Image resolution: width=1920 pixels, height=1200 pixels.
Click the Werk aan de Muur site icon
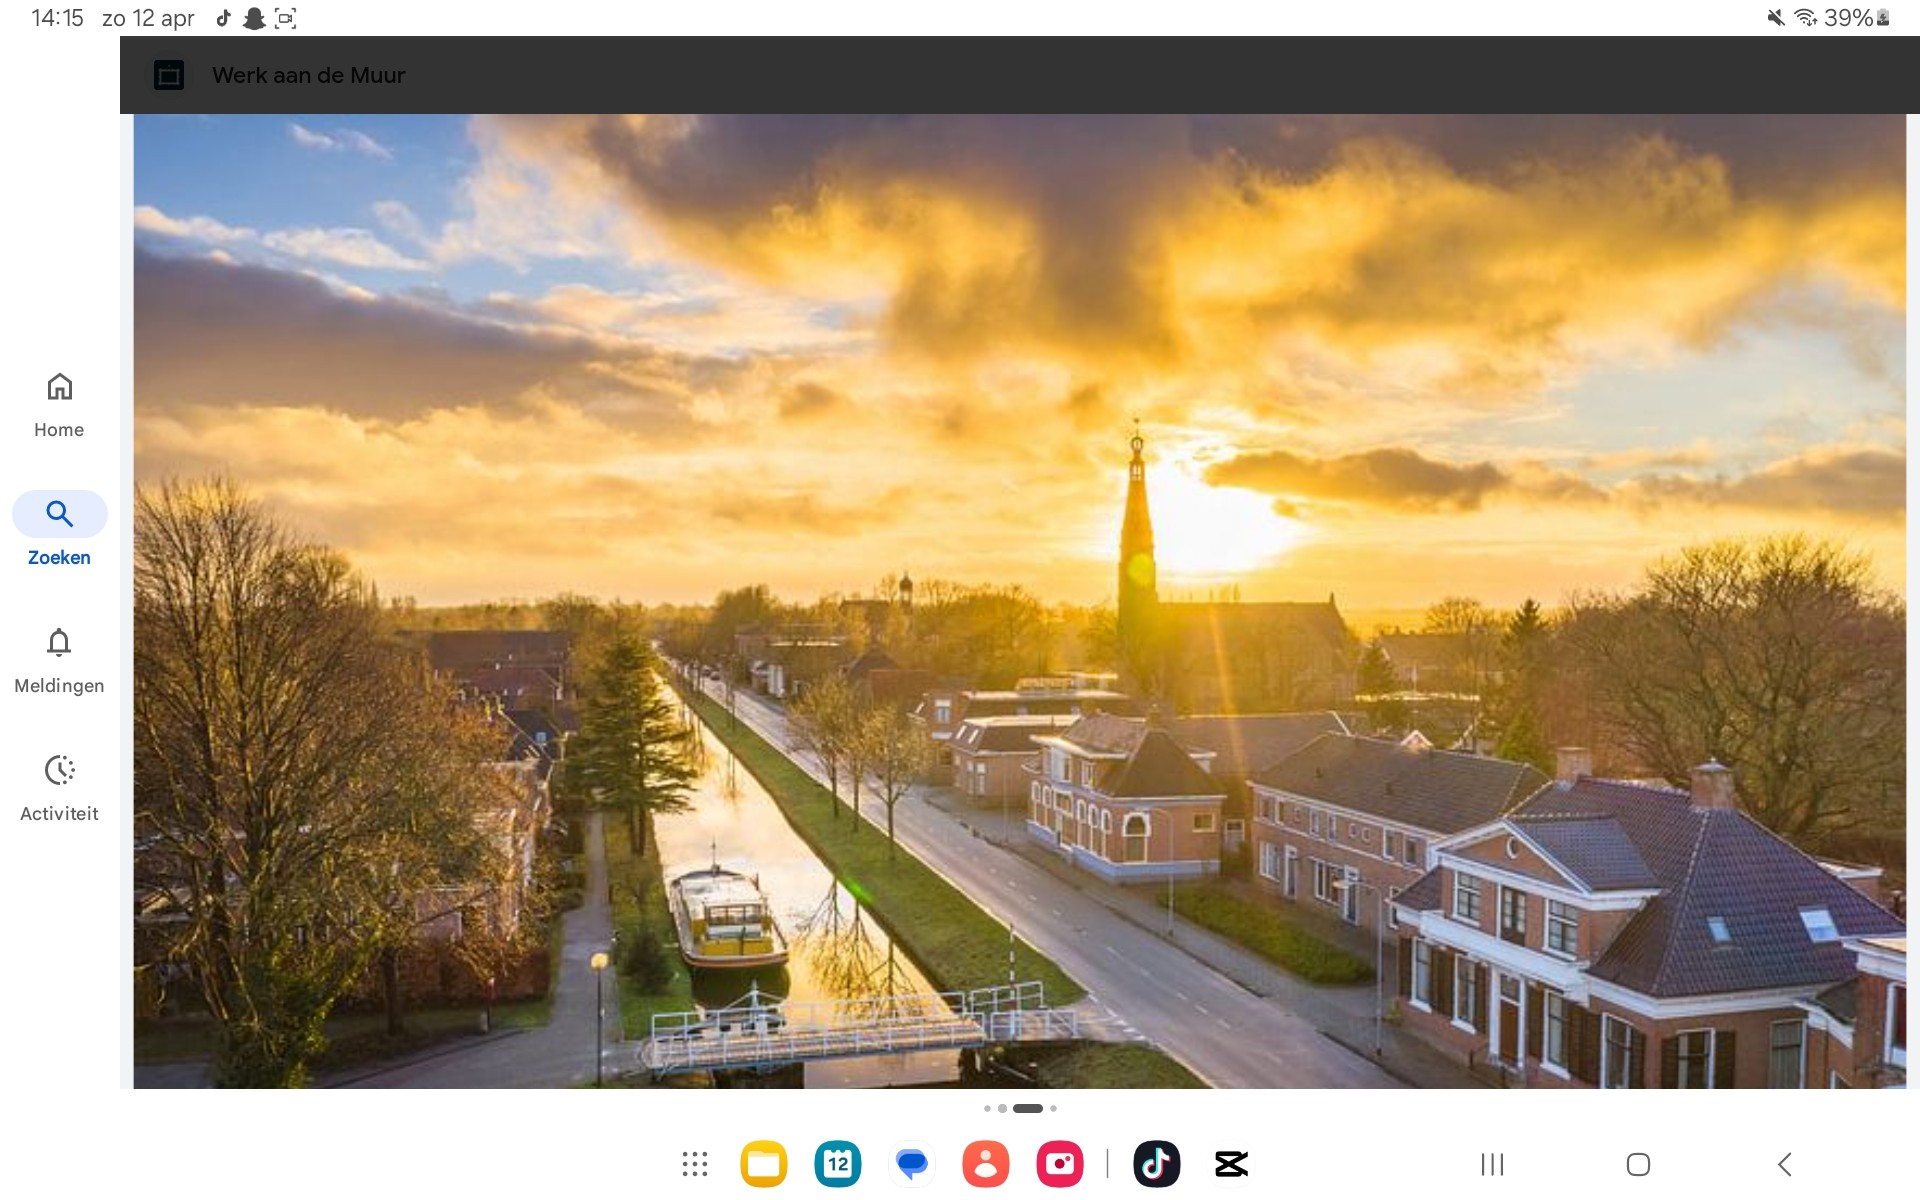(x=169, y=75)
